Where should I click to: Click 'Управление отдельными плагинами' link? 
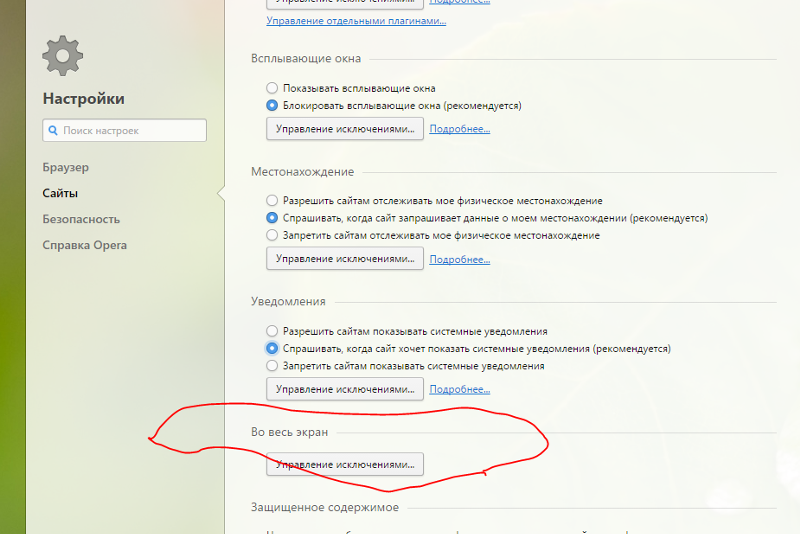point(356,20)
